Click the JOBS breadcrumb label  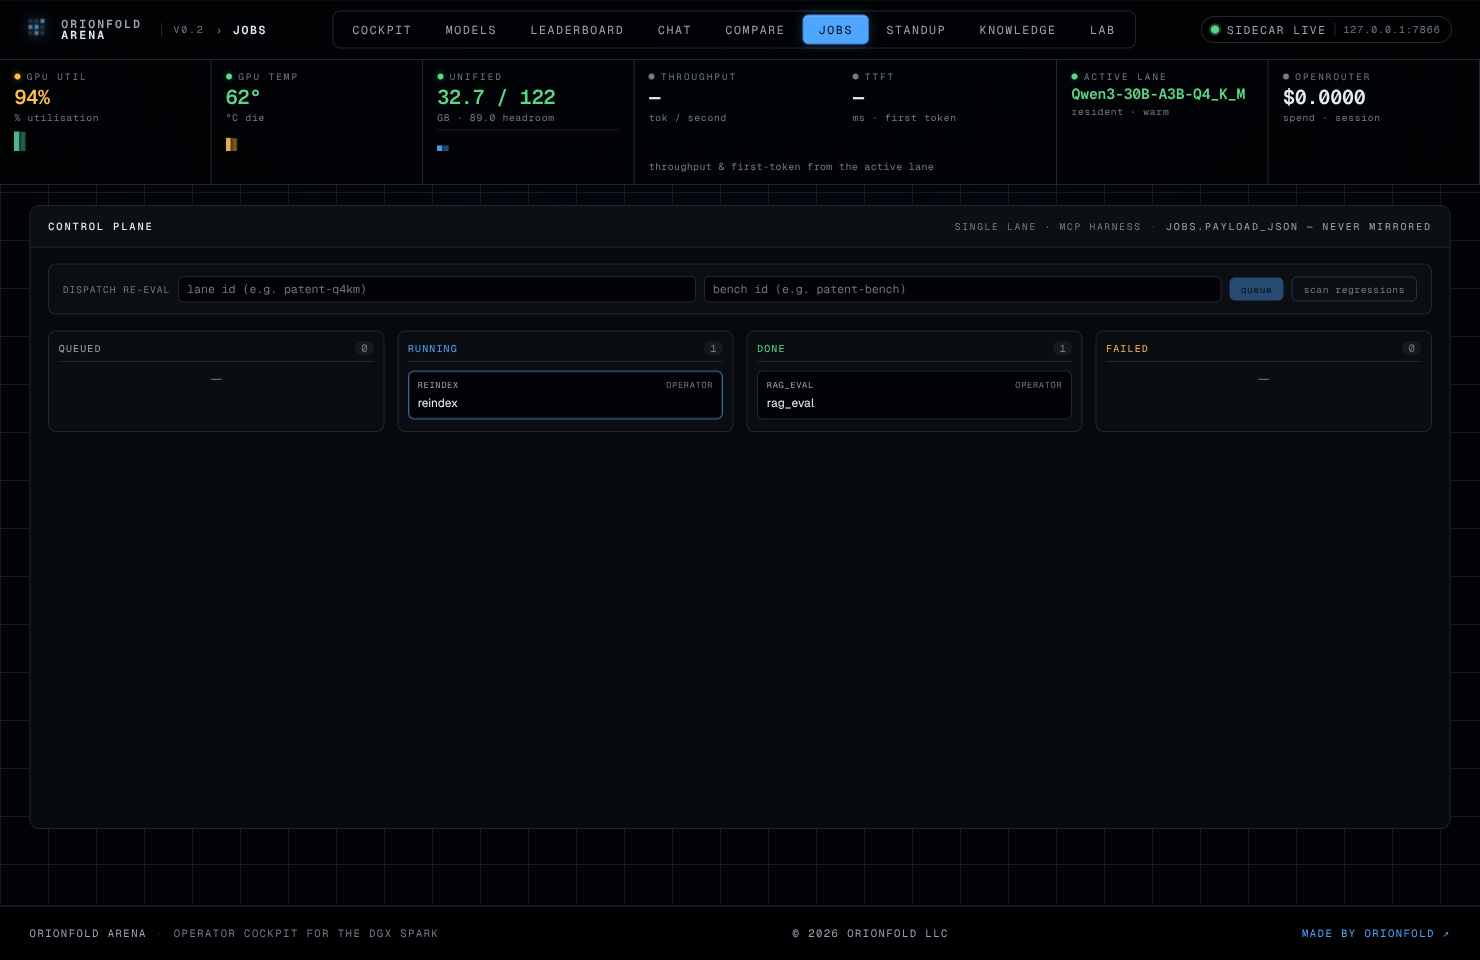(x=250, y=30)
